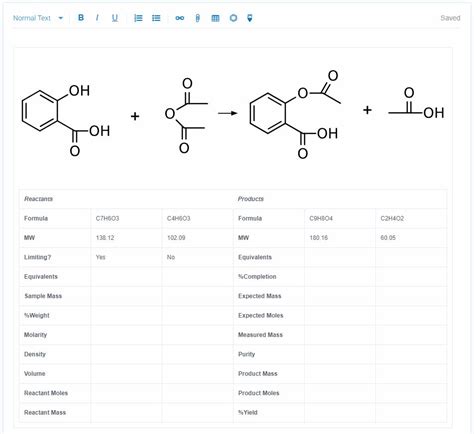Viewport: 474px width, 434px height.
Task: Insert a table
Action: (216, 18)
